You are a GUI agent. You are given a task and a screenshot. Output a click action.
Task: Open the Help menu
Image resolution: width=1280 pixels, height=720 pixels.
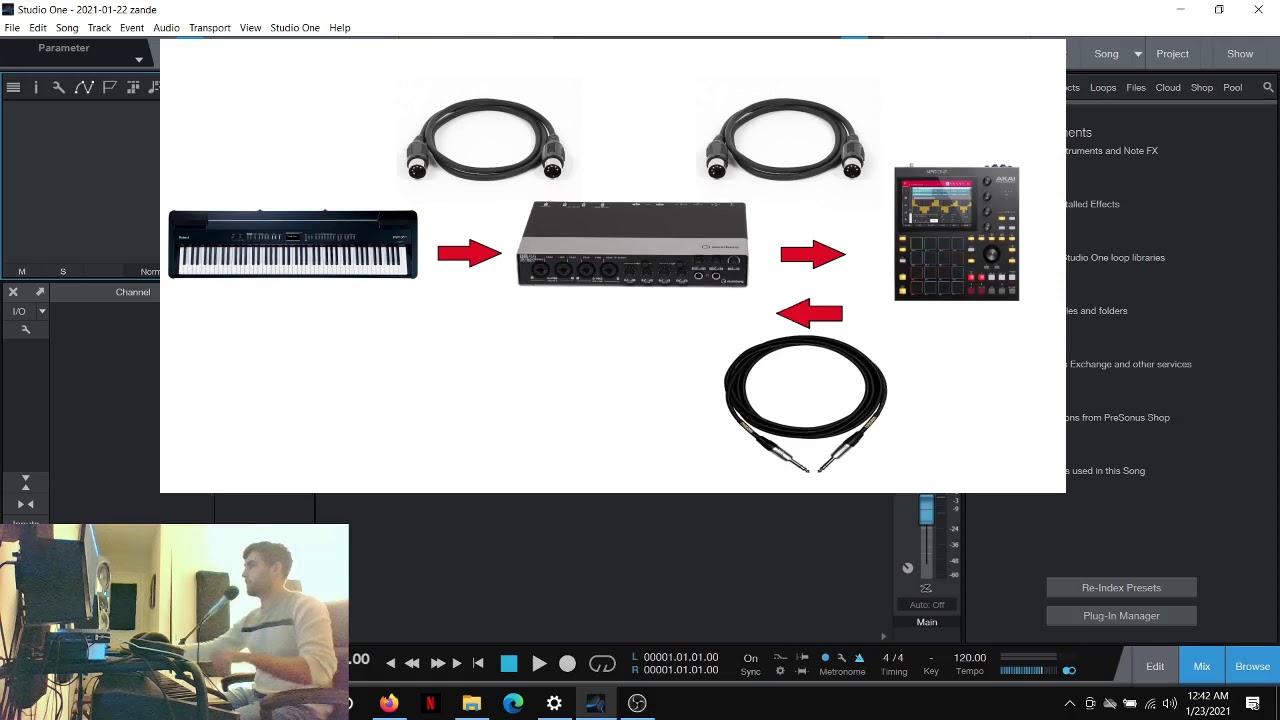click(x=340, y=28)
